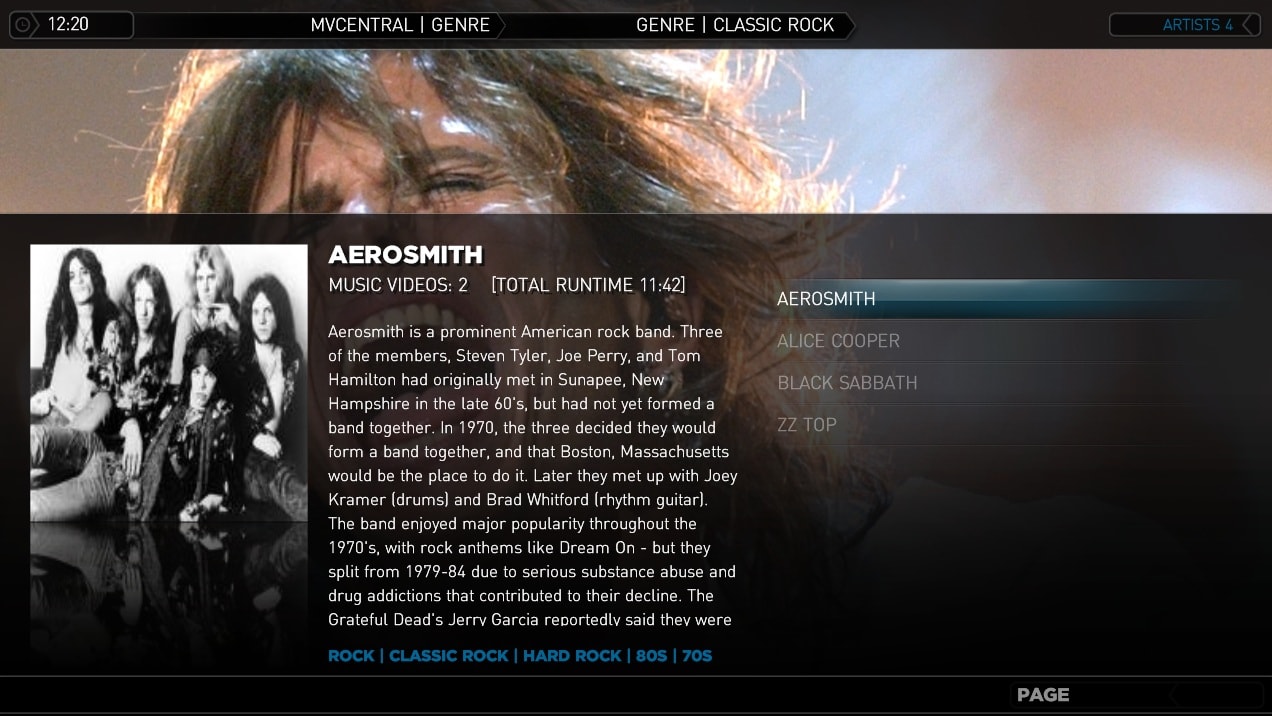The height and width of the screenshot is (716, 1272).
Task: Click the TOTAL RUNTIME 11:42 text
Action: pos(589,285)
